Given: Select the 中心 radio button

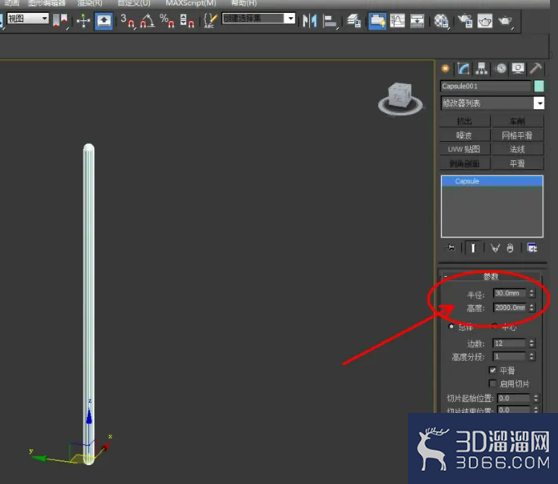Looking at the screenshot, I should pyautogui.click(x=495, y=326).
